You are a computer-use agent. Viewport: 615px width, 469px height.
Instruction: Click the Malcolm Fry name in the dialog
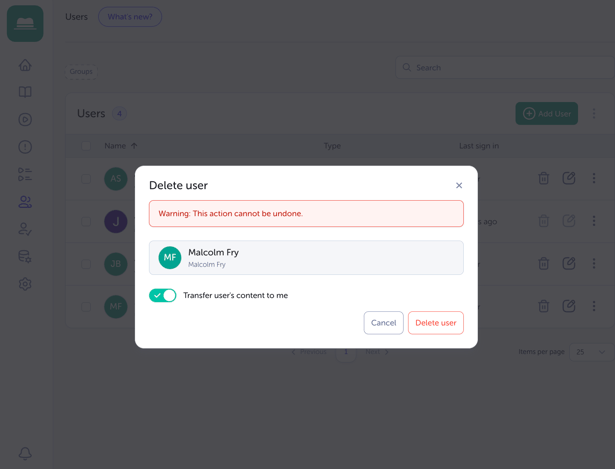pyautogui.click(x=213, y=252)
